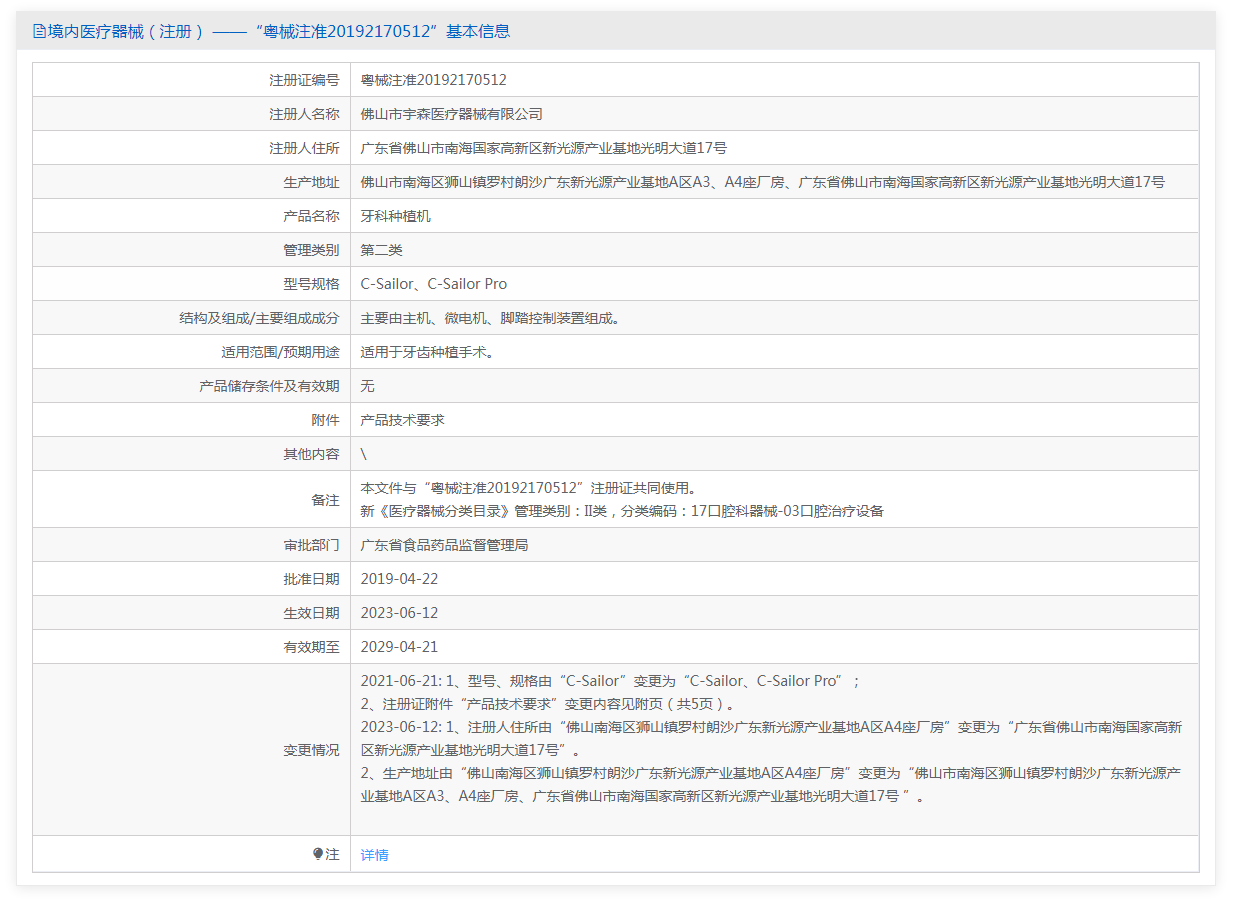Select remark line 本文件与…注册证共同使用

(x=528, y=488)
